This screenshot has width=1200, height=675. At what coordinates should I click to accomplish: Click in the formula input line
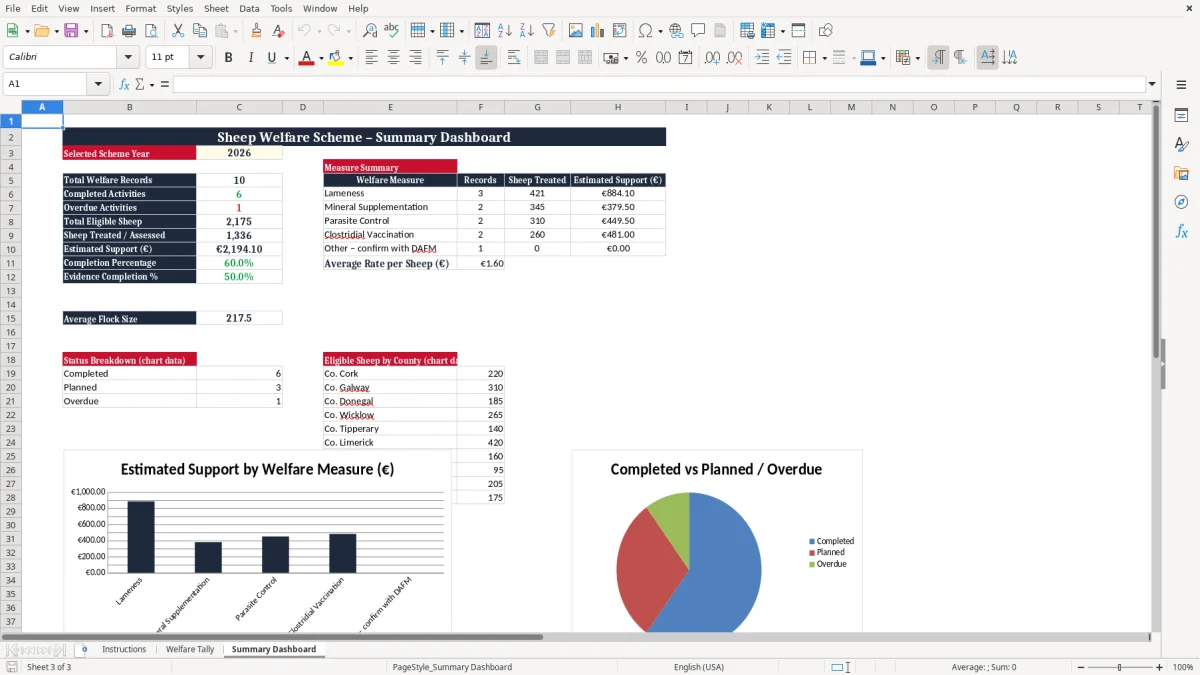pos(658,84)
